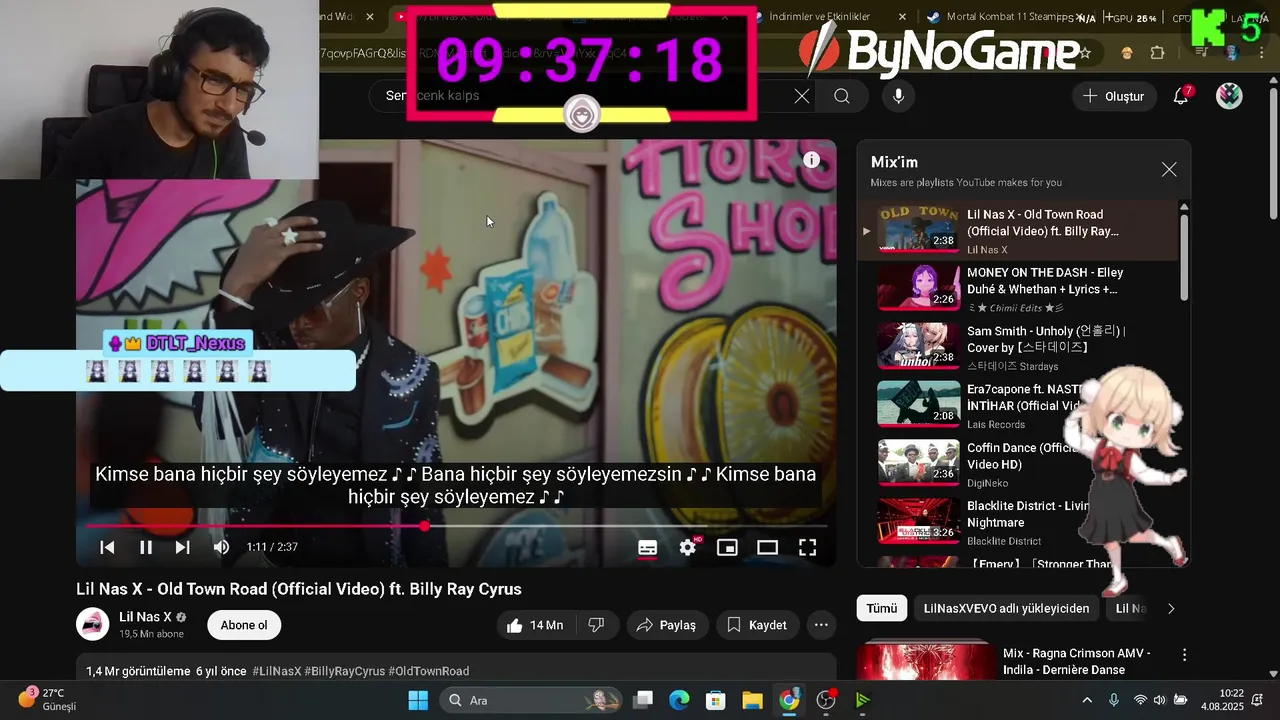Open the taskbar volume speaker icon
The width and height of the screenshot is (1280, 720).
(1160, 700)
